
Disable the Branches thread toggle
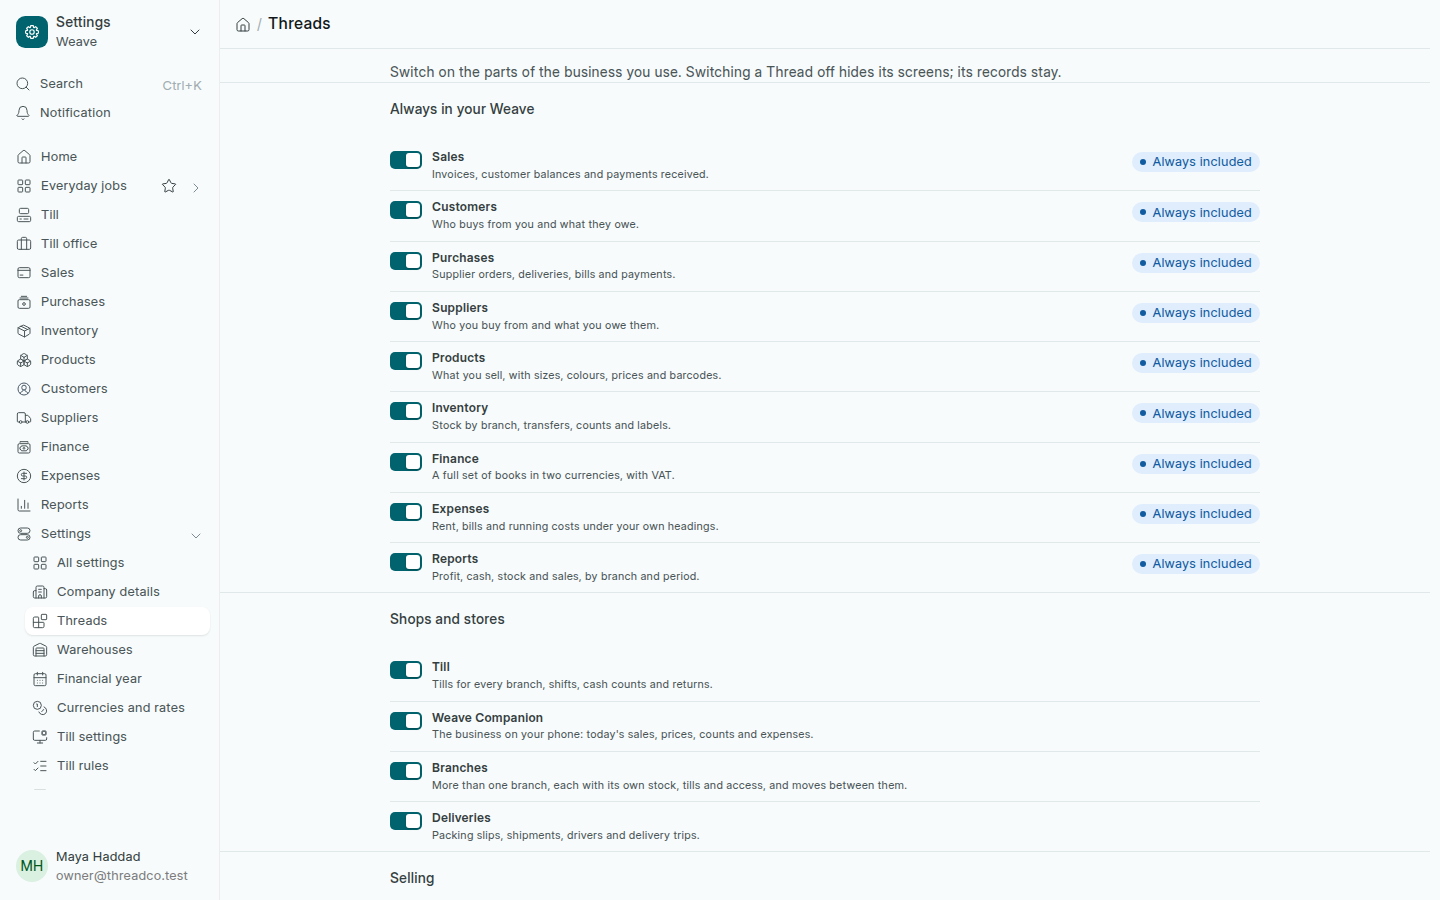[406, 771]
